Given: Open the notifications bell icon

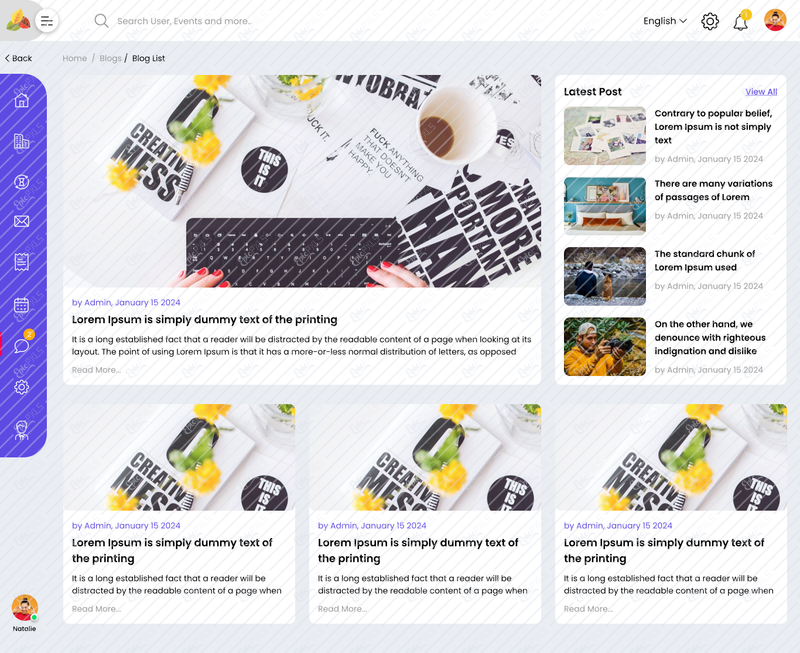Looking at the screenshot, I should [741, 21].
